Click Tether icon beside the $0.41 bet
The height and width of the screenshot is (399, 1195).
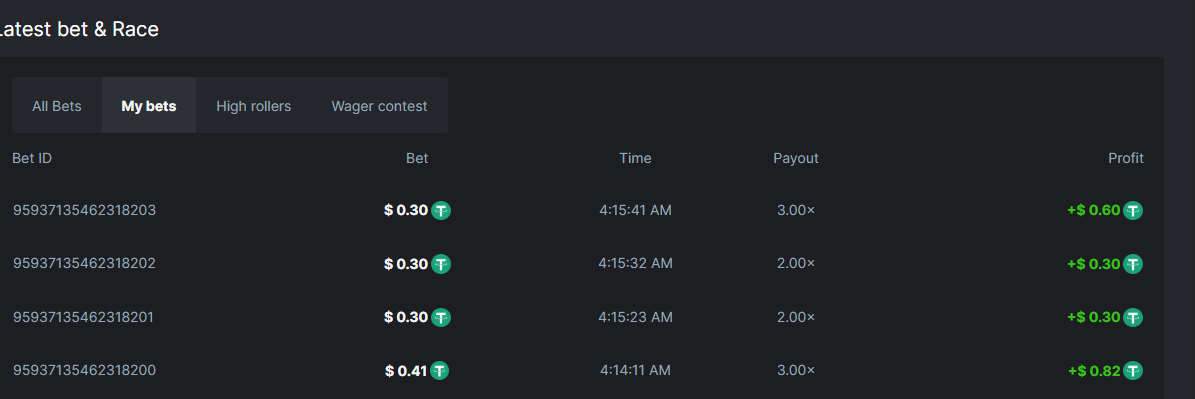(x=440, y=371)
